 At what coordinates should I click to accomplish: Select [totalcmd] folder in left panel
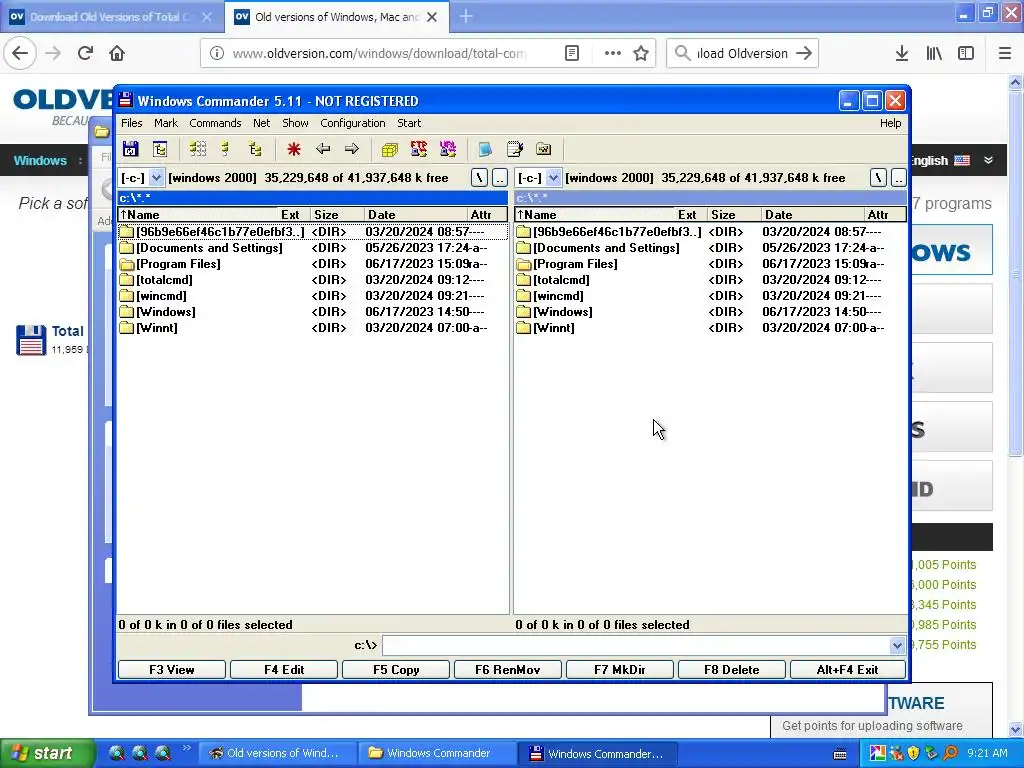[x=312, y=280]
